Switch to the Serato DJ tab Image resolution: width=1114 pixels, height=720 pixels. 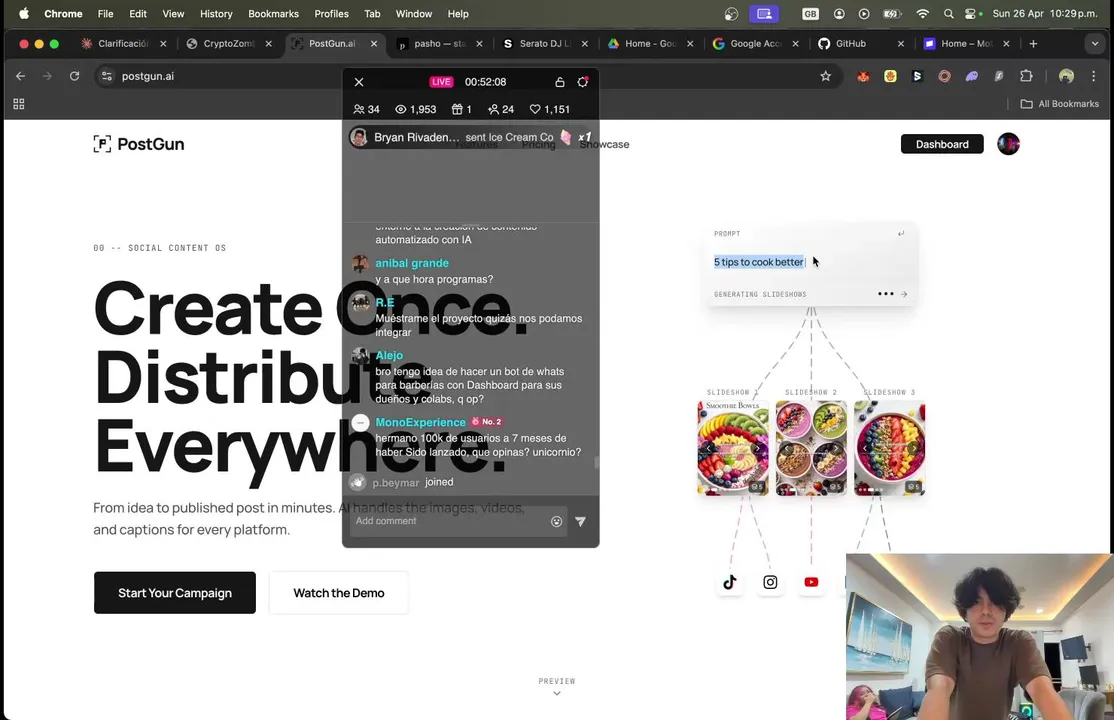[x=544, y=43]
